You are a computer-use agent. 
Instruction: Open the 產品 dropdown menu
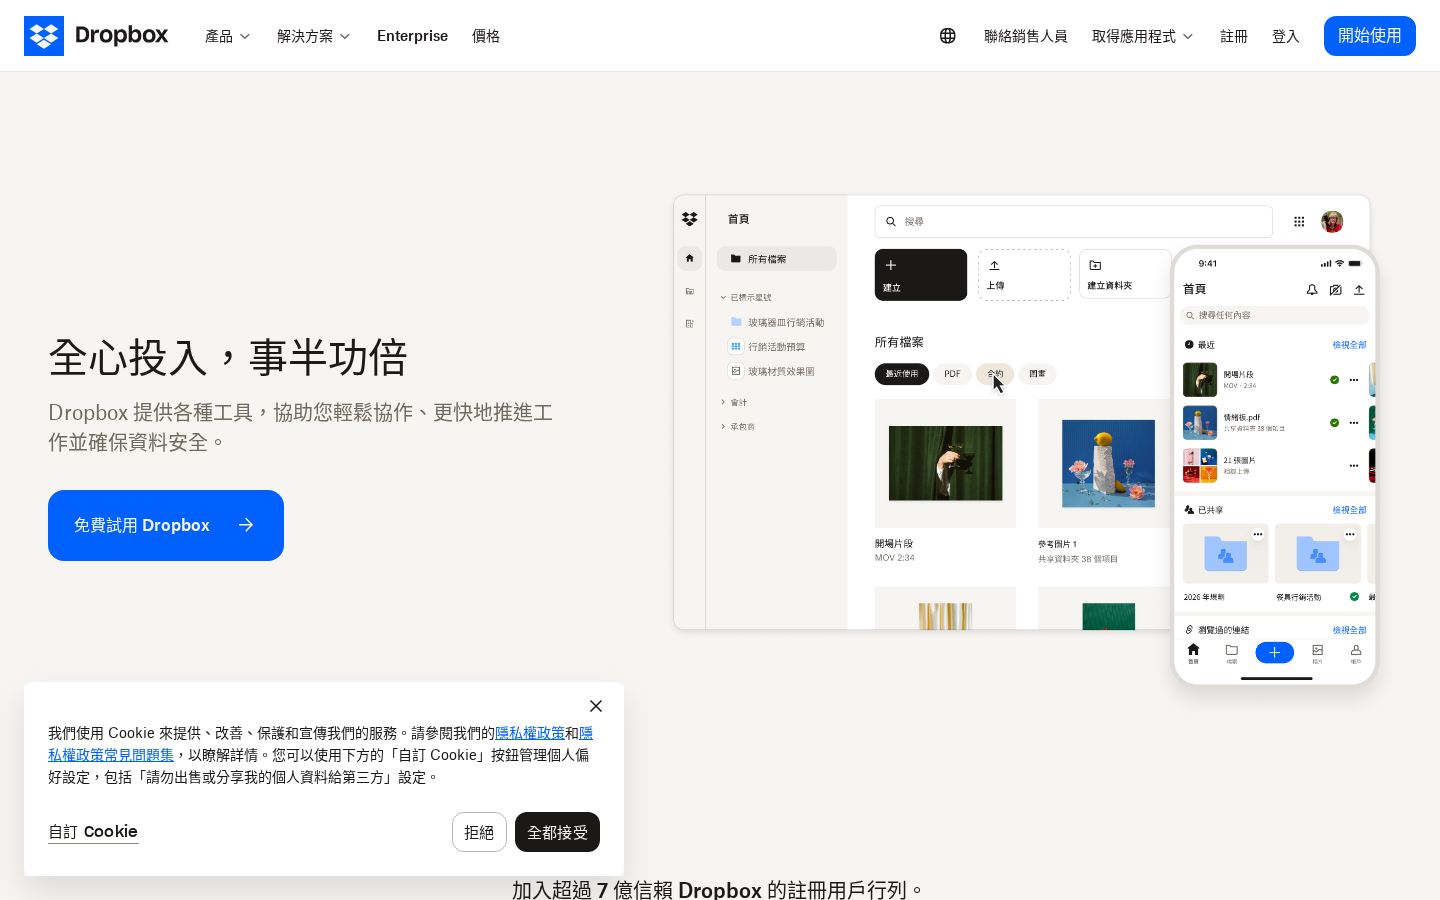coord(227,36)
